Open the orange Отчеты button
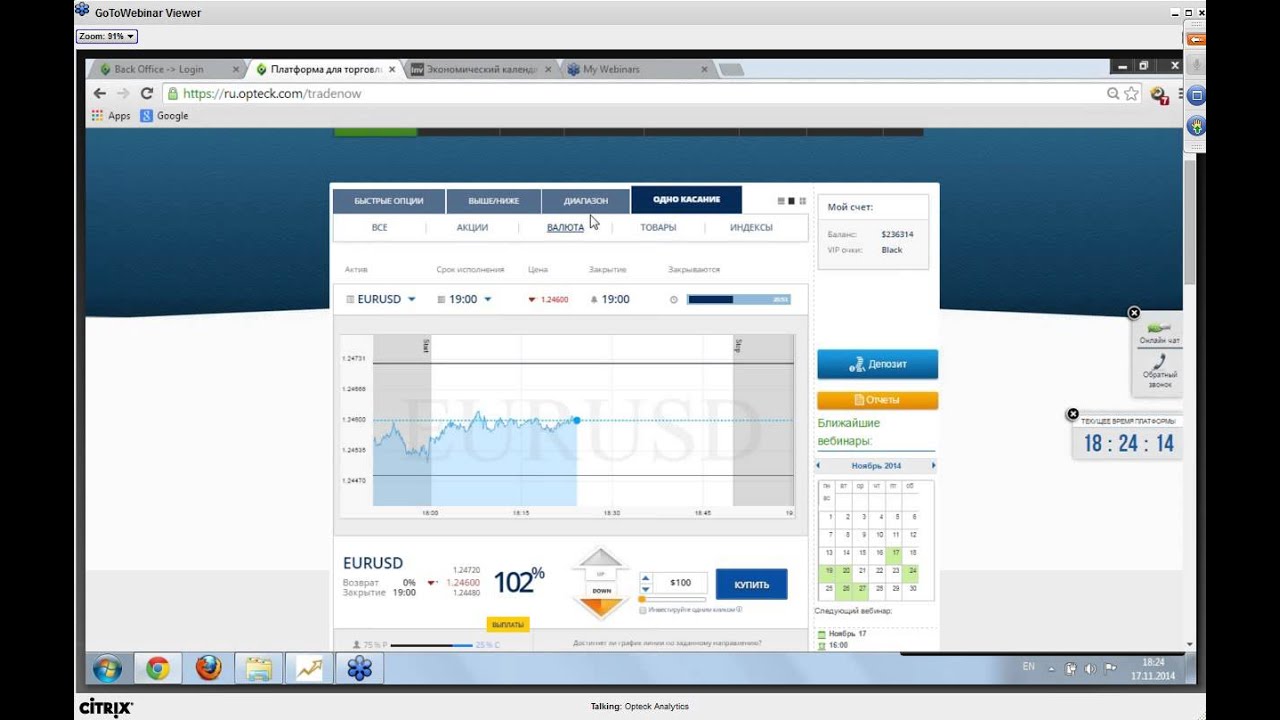 point(877,400)
